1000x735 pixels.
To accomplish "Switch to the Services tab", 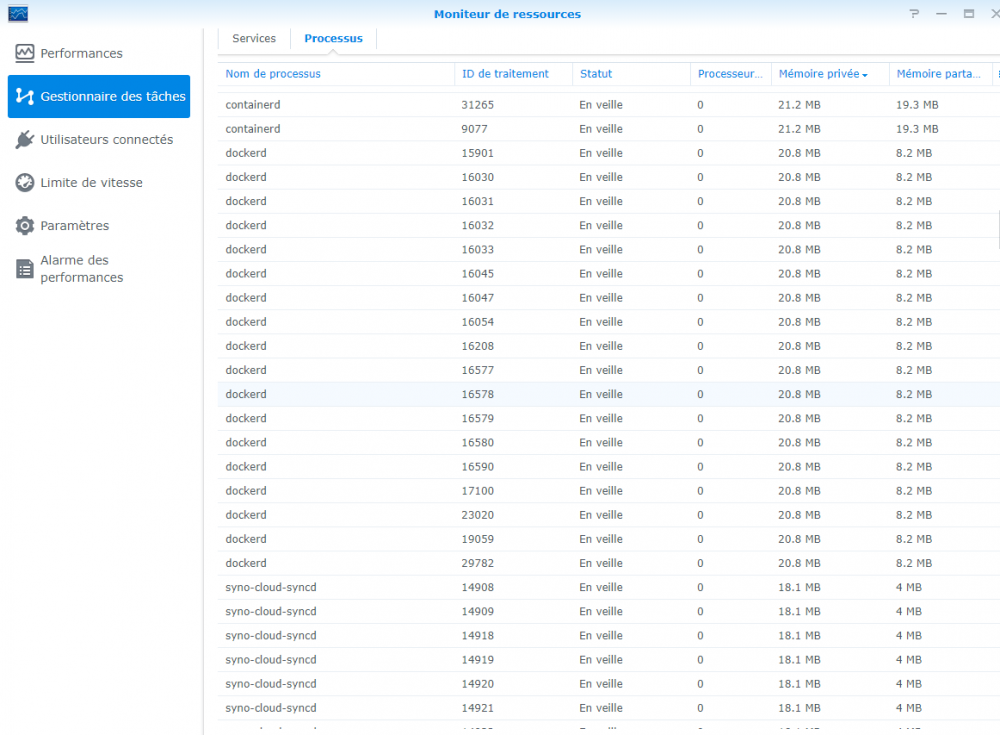I will [254, 39].
